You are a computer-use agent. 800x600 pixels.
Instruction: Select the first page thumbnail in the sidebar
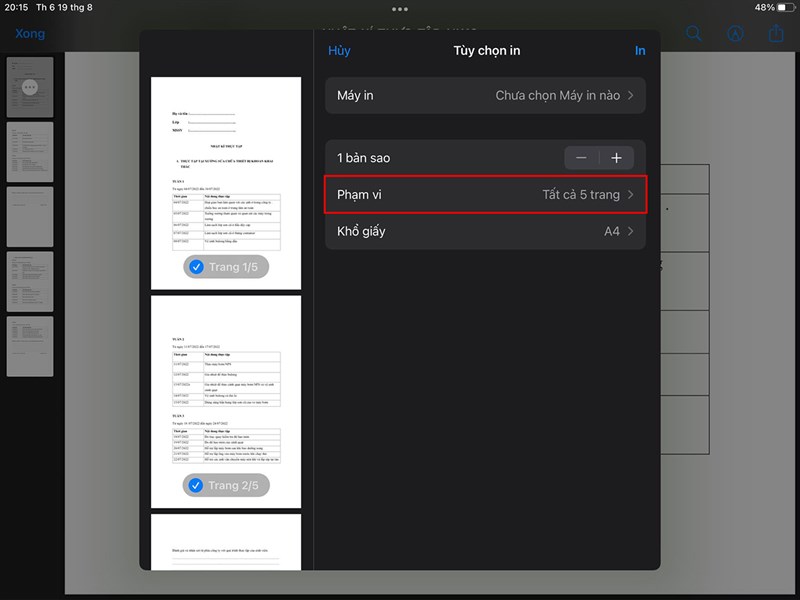click(29, 88)
